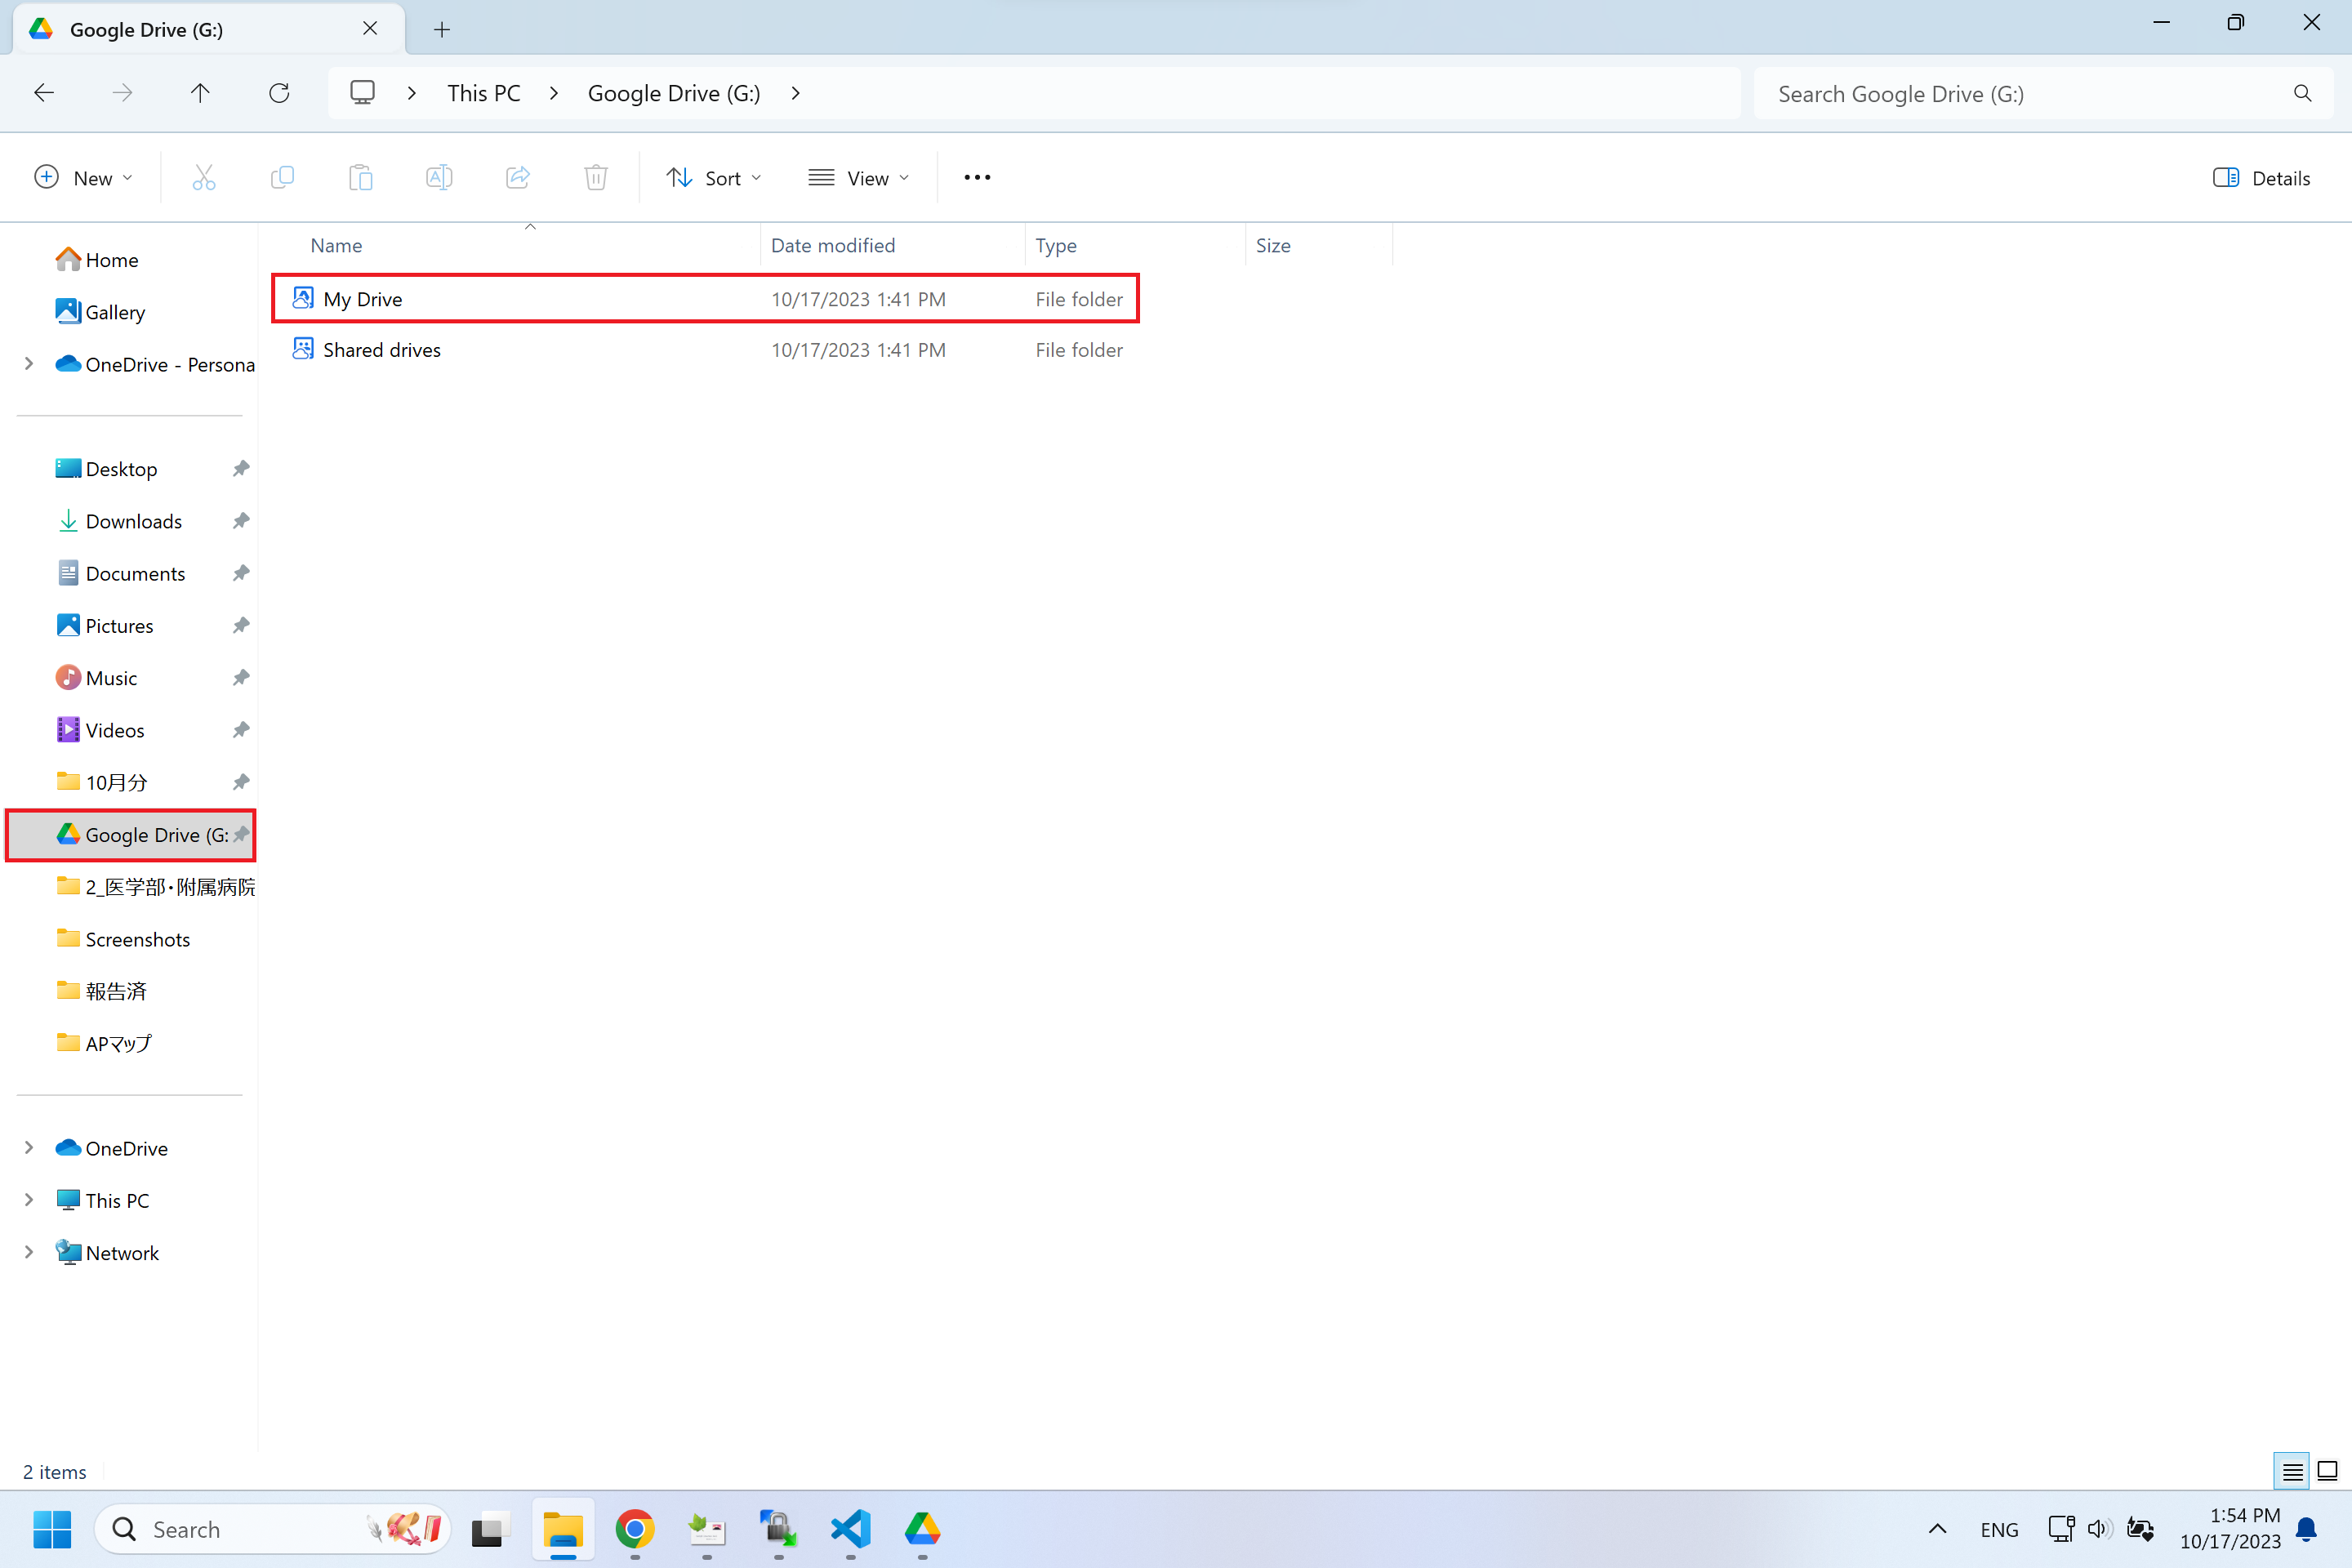Go up one folder level
The height and width of the screenshot is (1568, 2352).
click(200, 93)
